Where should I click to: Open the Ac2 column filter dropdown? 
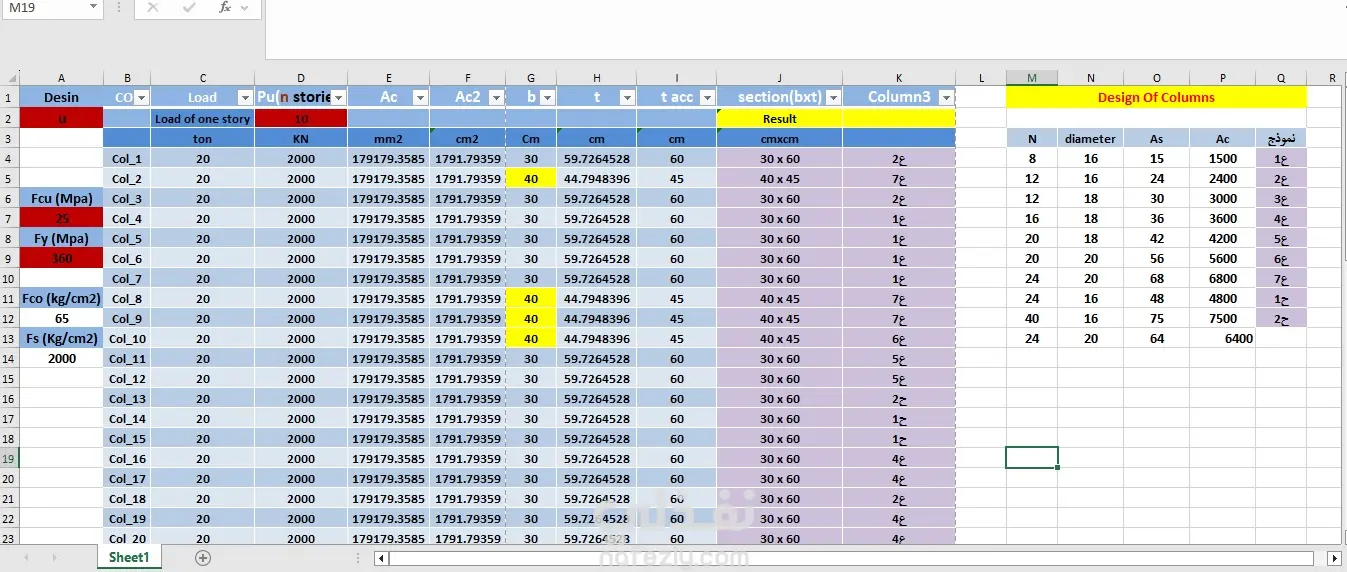click(x=496, y=97)
